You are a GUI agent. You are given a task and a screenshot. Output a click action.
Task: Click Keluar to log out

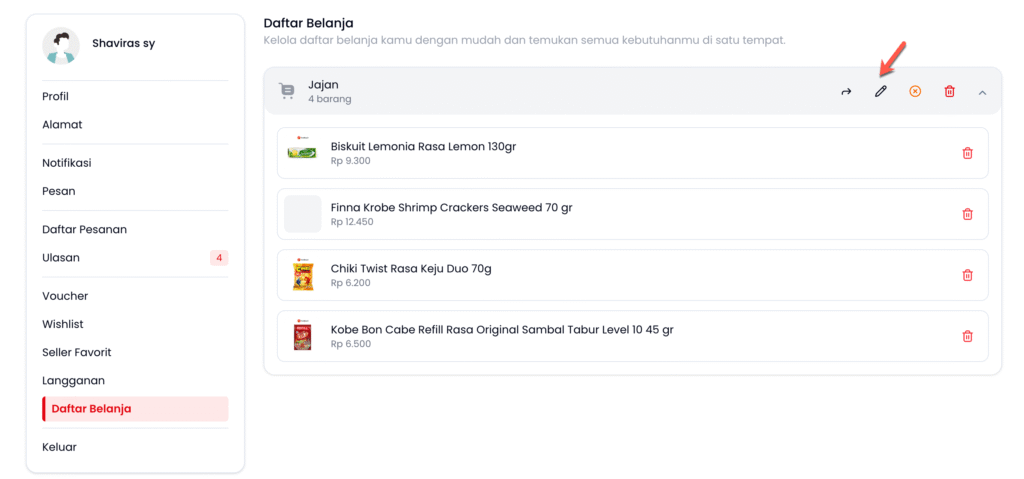coord(59,447)
